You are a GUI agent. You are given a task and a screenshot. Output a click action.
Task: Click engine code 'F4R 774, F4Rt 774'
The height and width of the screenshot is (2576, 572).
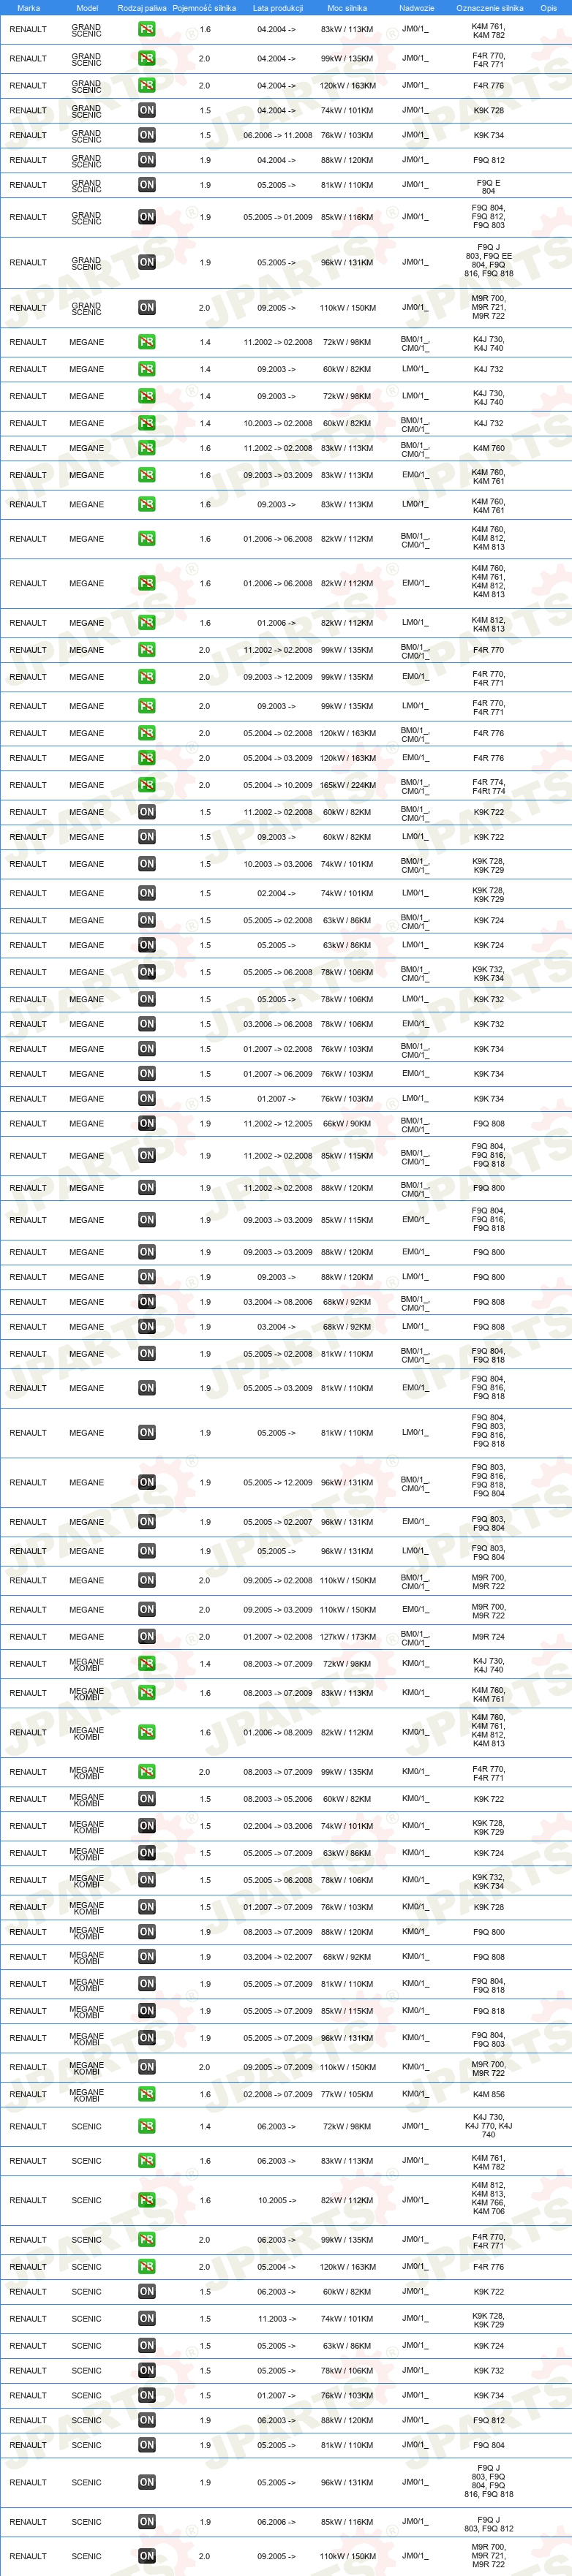click(489, 786)
